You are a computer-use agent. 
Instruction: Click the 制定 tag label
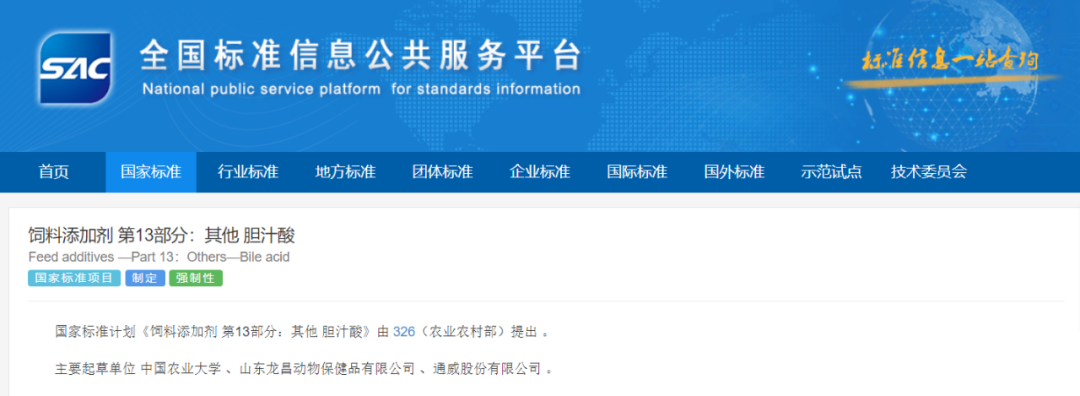(x=145, y=278)
